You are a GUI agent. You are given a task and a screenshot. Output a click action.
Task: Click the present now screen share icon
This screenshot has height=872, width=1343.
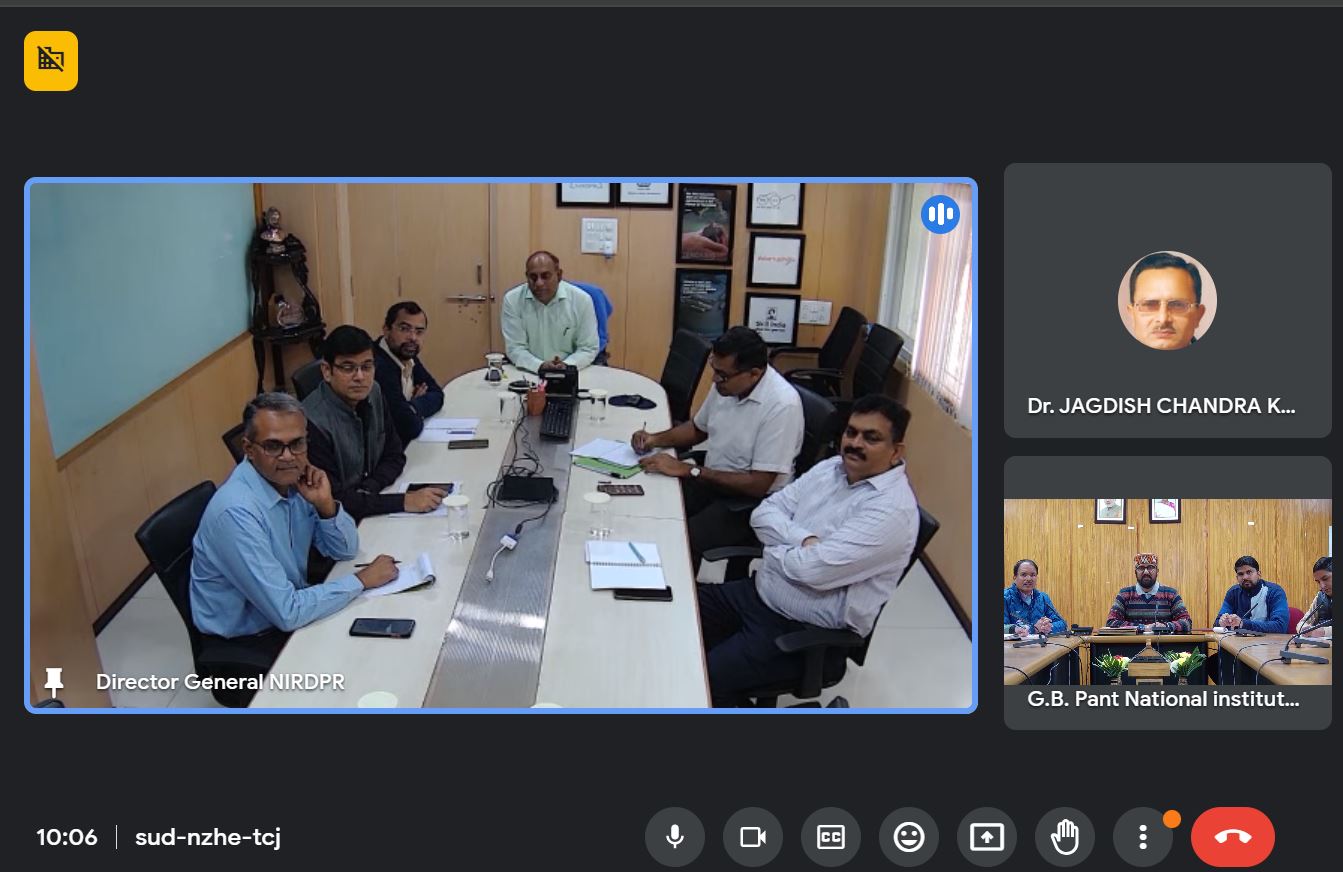pyautogui.click(x=986, y=837)
